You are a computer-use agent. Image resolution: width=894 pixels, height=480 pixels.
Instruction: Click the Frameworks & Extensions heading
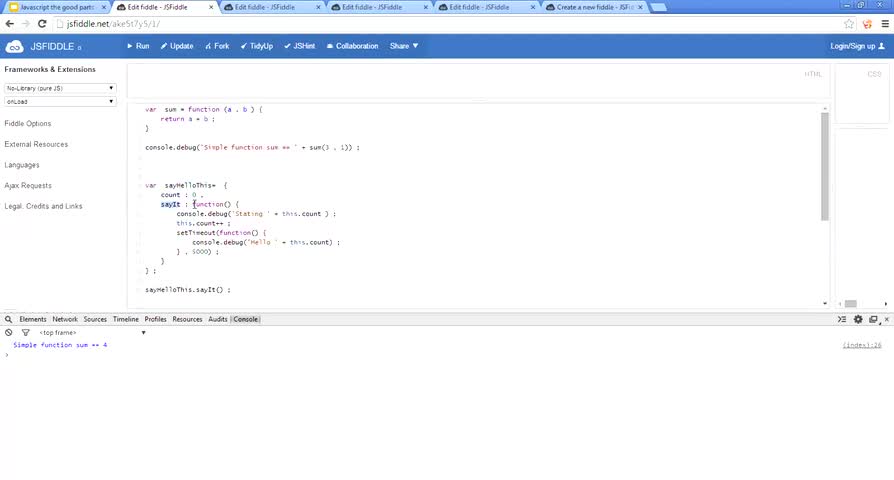[50, 70]
